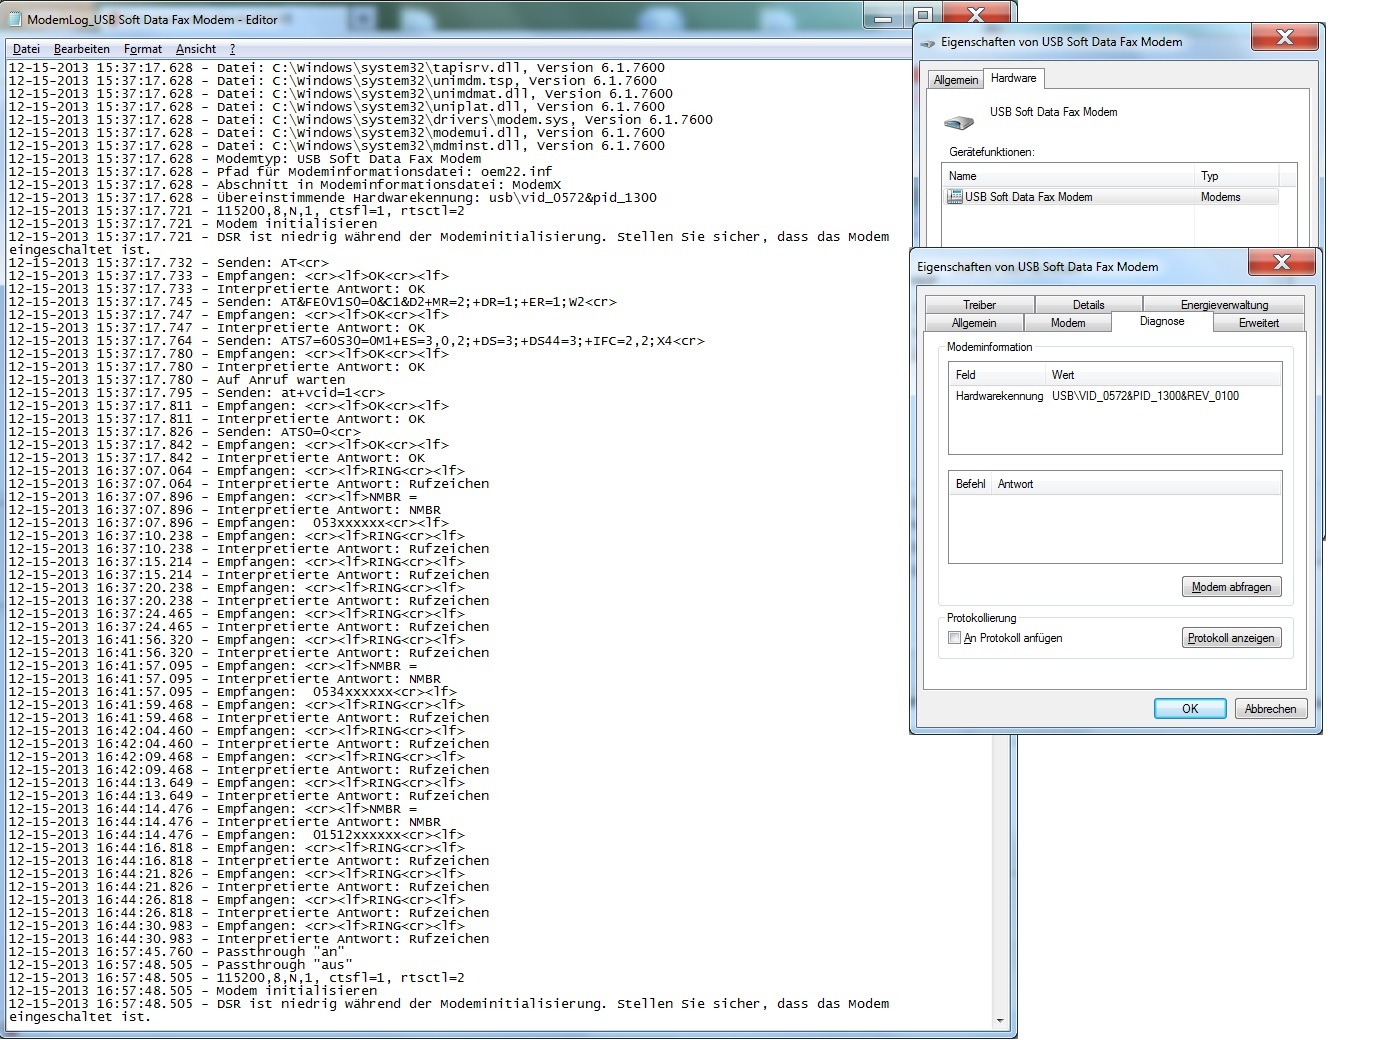The image size is (1373, 1040).
Task: Open the Format menu in Editor
Action: pos(142,49)
